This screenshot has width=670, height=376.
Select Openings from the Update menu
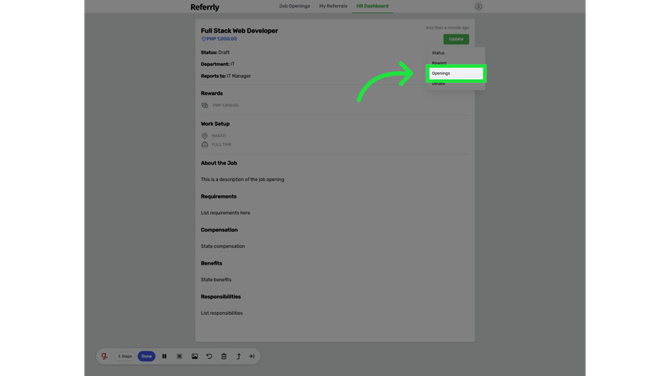(x=456, y=73)
